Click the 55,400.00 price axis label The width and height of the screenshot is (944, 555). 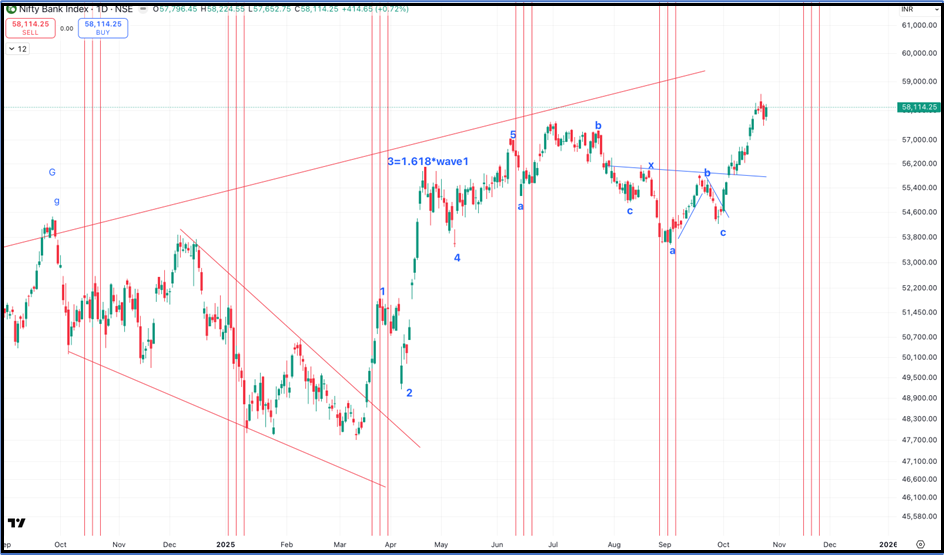pos(921,188)
